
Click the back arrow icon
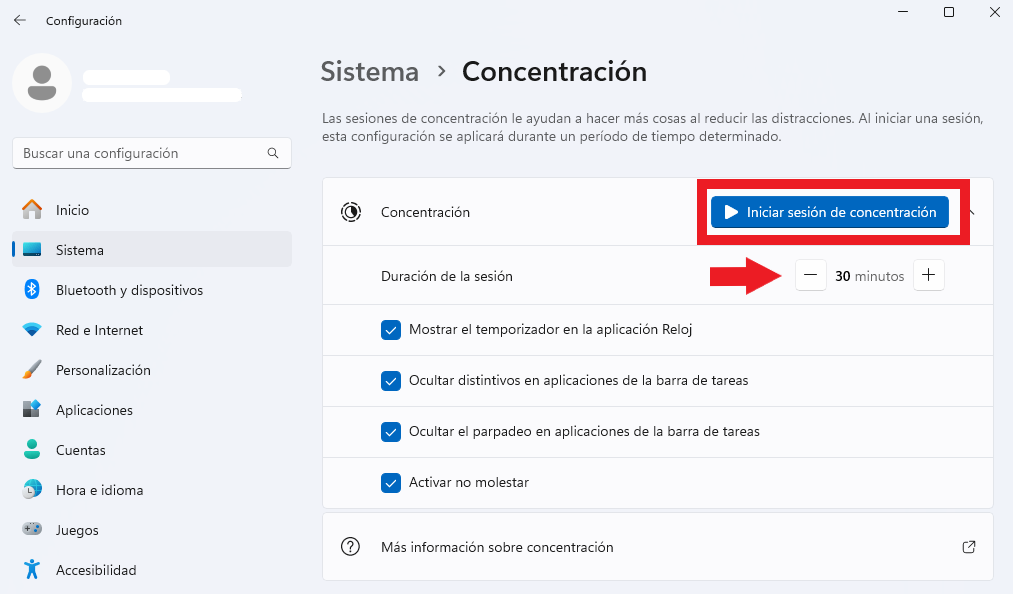pos(20,21)
